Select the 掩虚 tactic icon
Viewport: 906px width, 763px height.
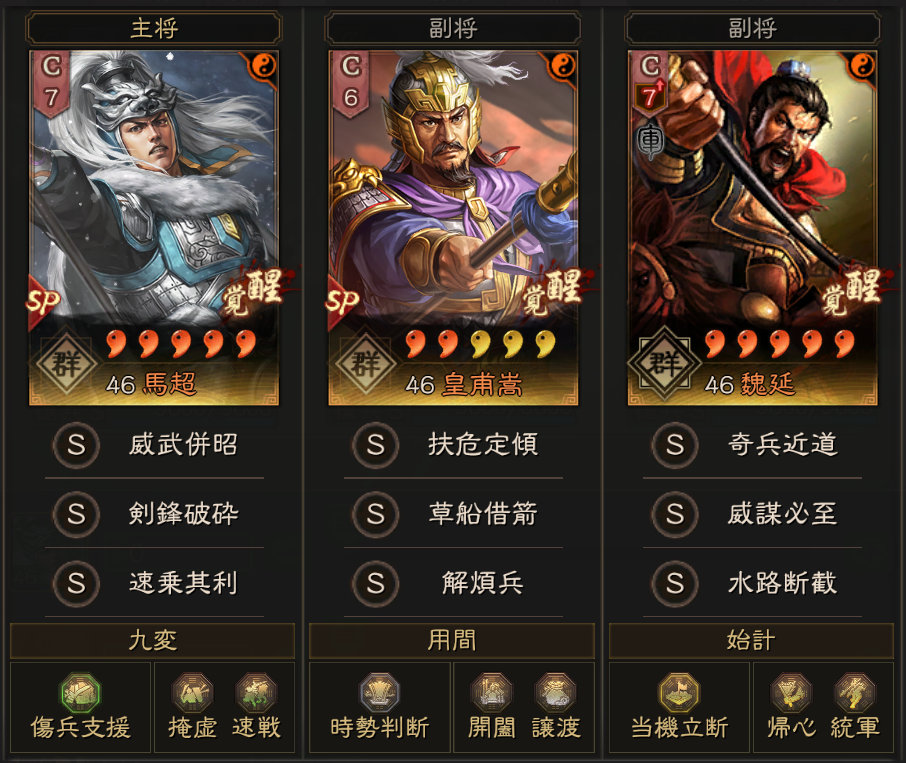[192, 692]
